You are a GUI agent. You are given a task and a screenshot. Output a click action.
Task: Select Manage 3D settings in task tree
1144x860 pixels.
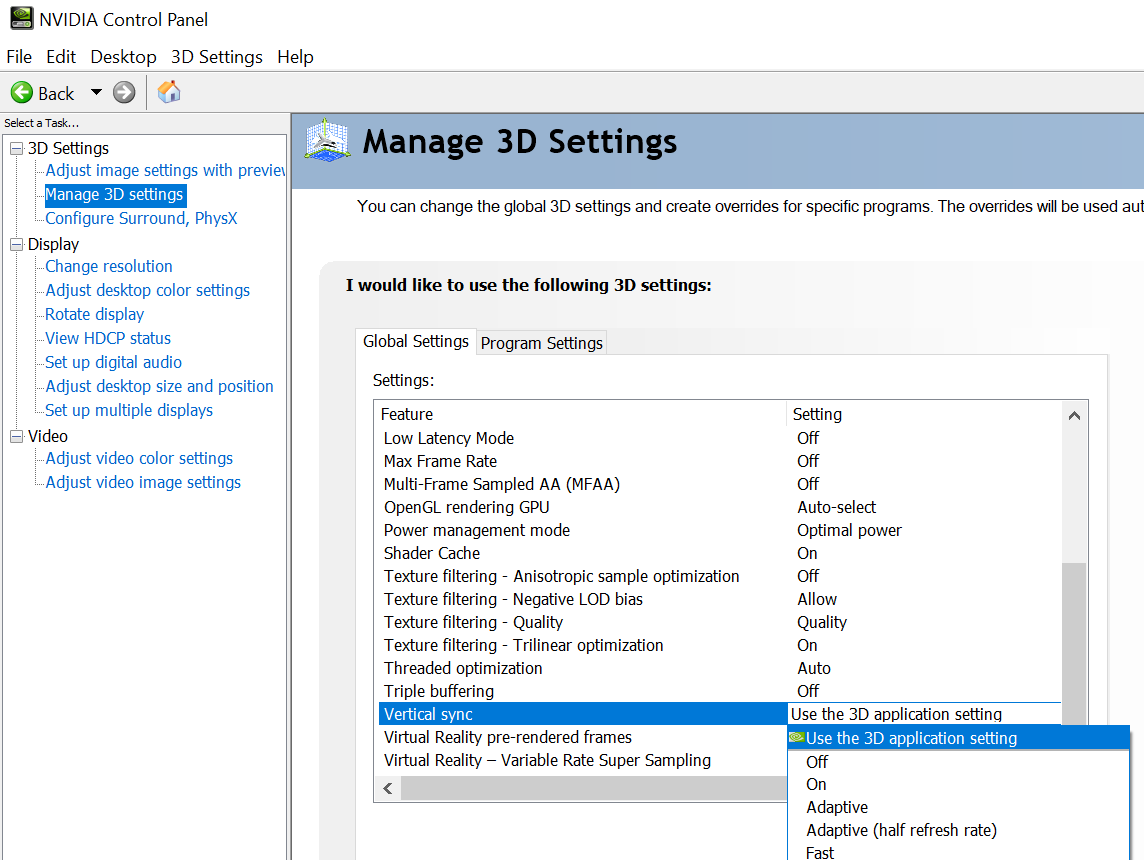click(x=115, y=195)
